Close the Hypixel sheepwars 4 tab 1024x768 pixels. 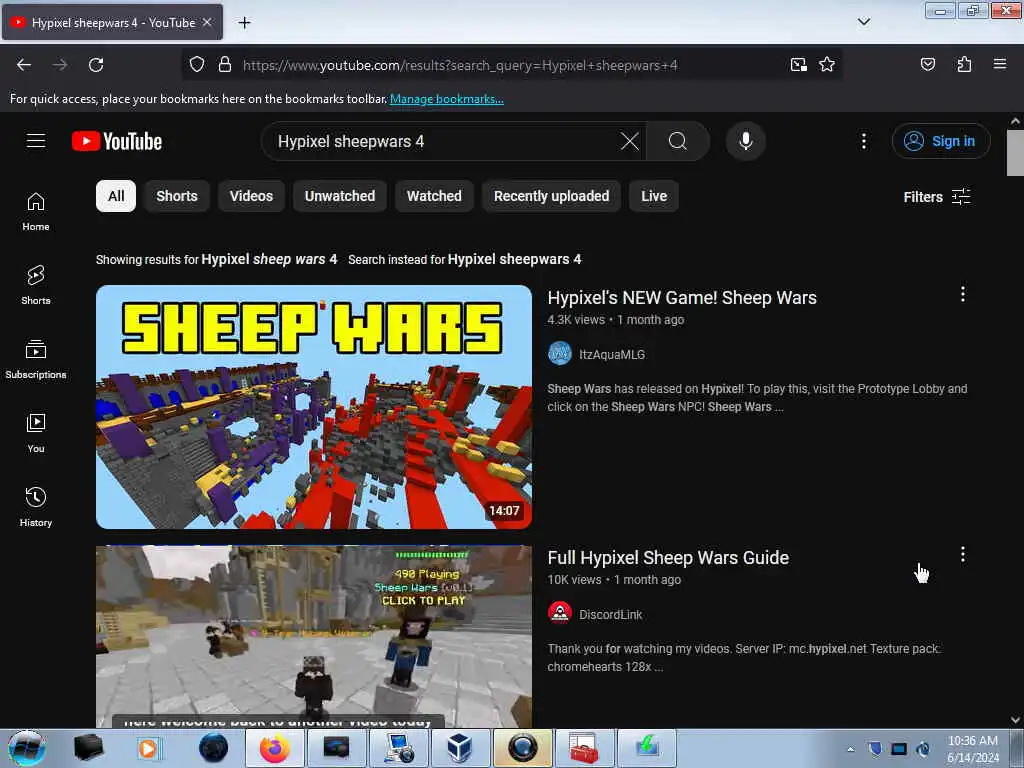click(207, 22)
